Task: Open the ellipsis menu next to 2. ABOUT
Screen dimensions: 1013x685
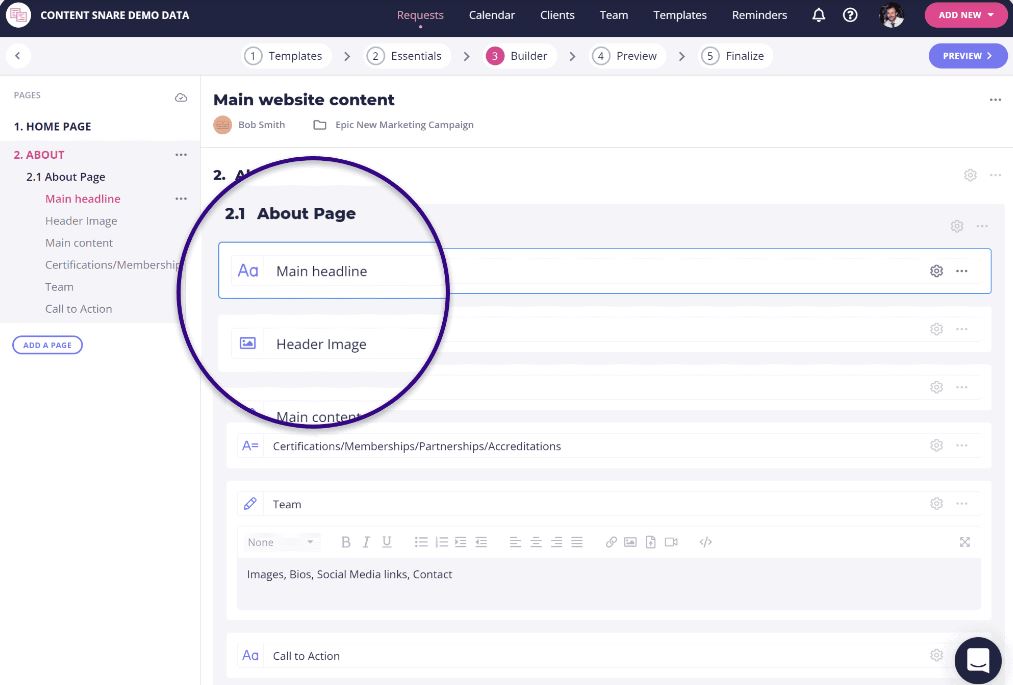Action: tap(181, 155)
